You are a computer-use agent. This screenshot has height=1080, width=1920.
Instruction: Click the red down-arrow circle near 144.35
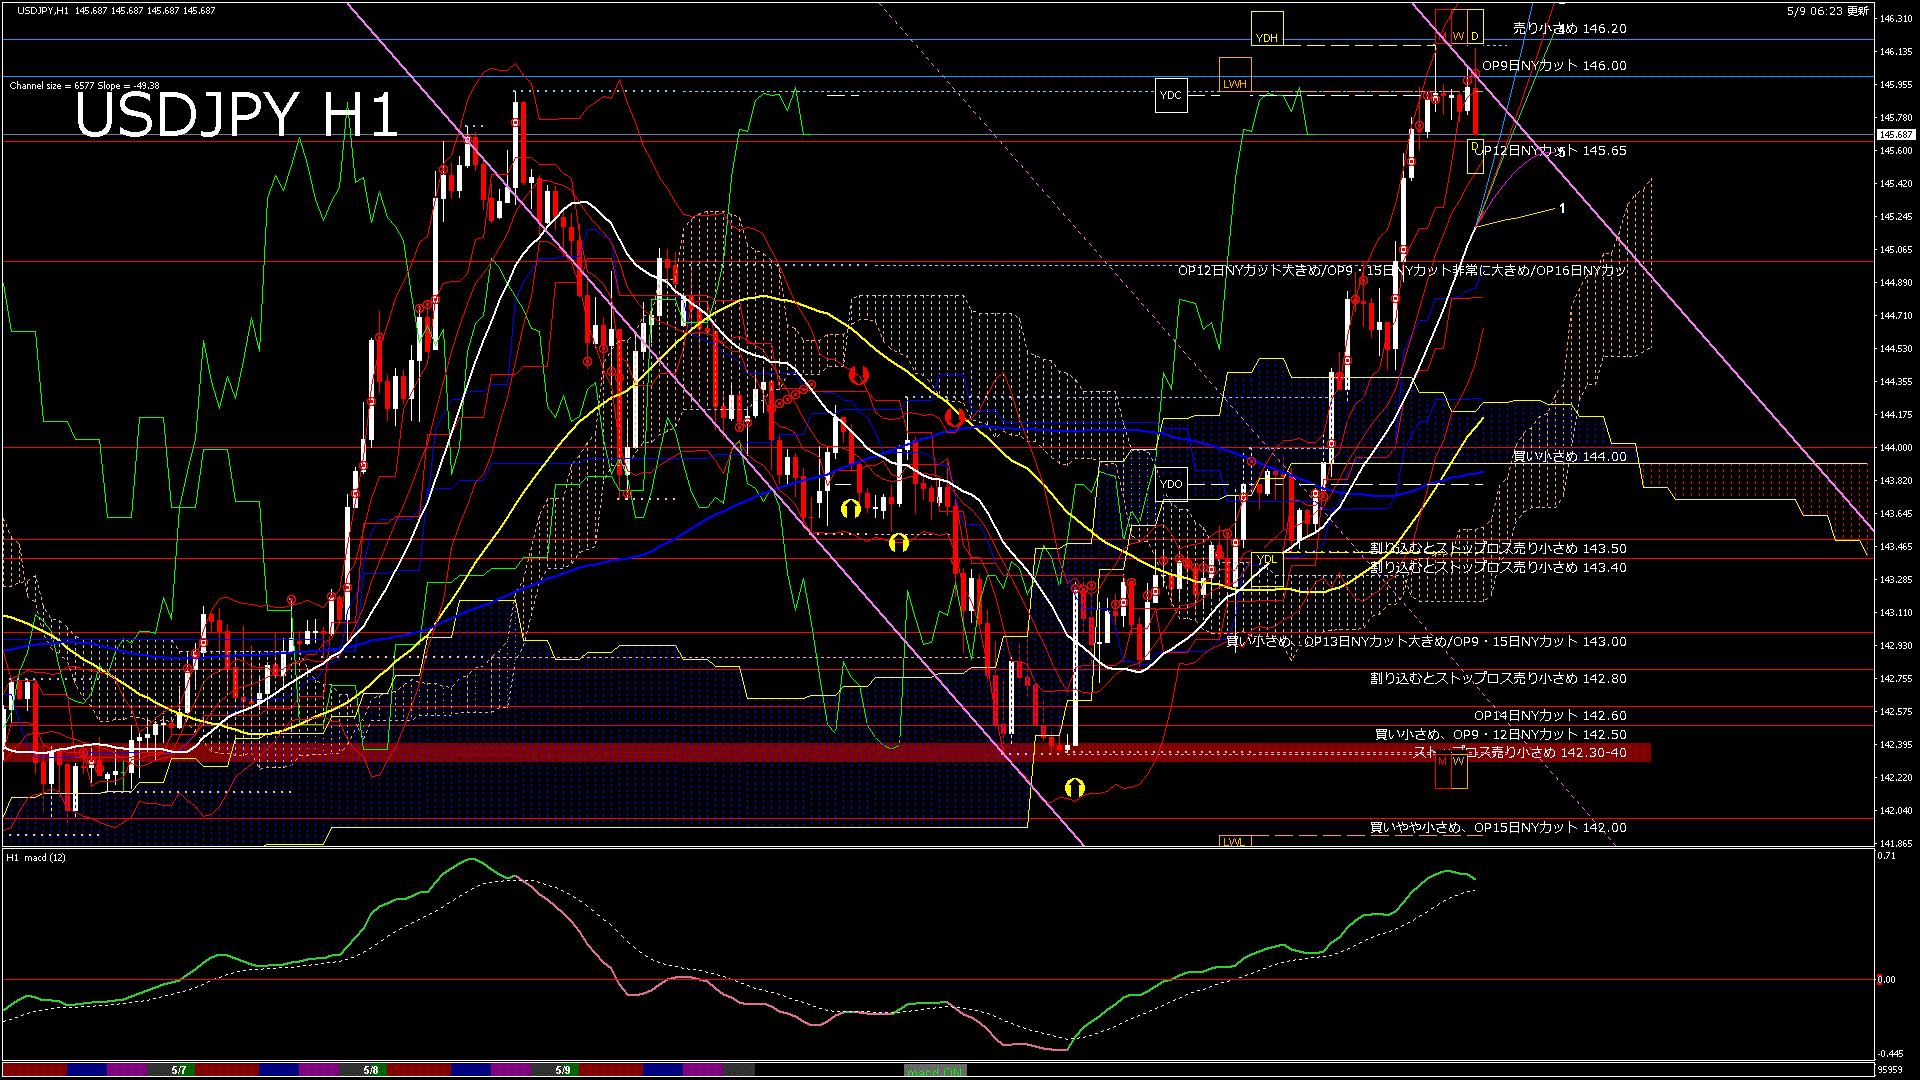click(x=859, y=376)
